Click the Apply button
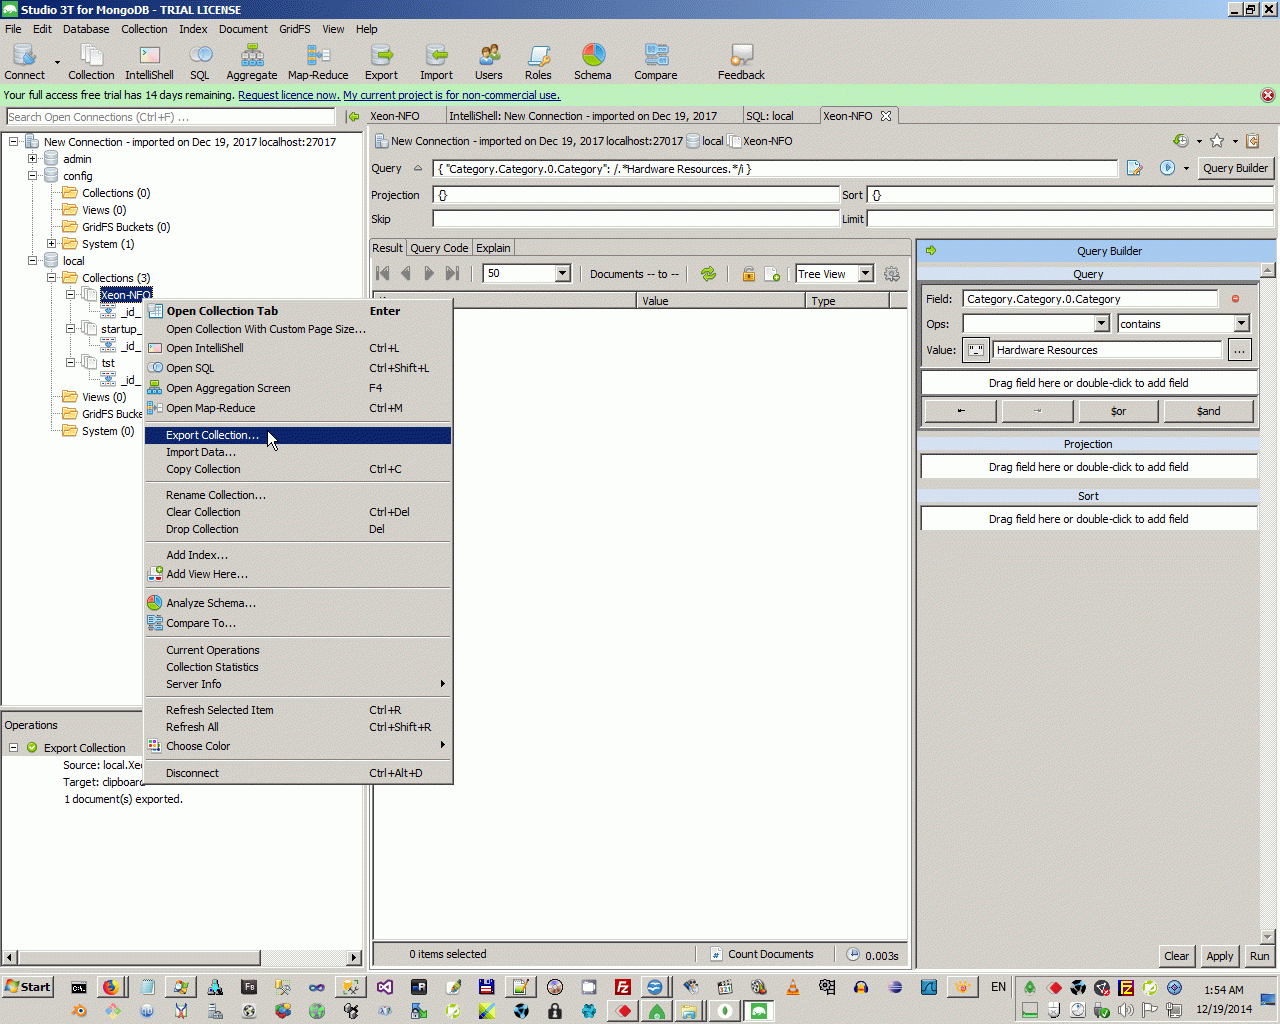The image size is (1280, 1024). (1220, 956)
